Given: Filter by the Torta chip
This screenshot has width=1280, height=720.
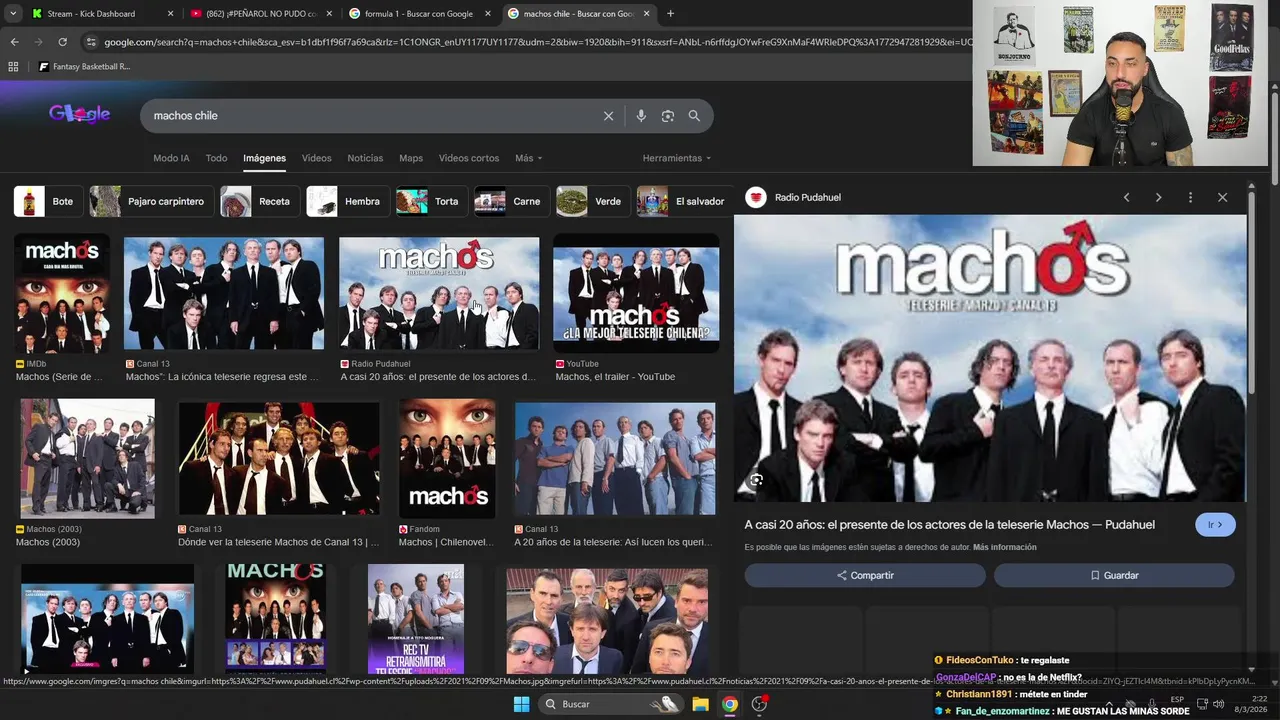Looking at the screenshot, I should [x=432, y=201].
